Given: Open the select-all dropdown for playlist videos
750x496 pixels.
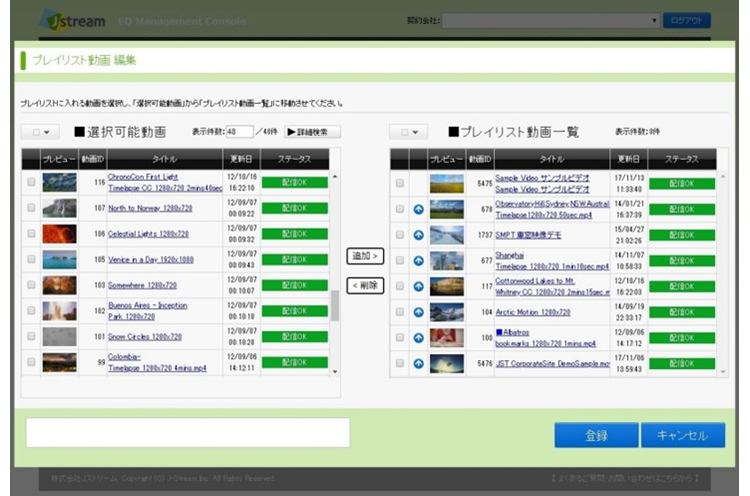Looking at the screenshot, I should click(x=408, y=132).
